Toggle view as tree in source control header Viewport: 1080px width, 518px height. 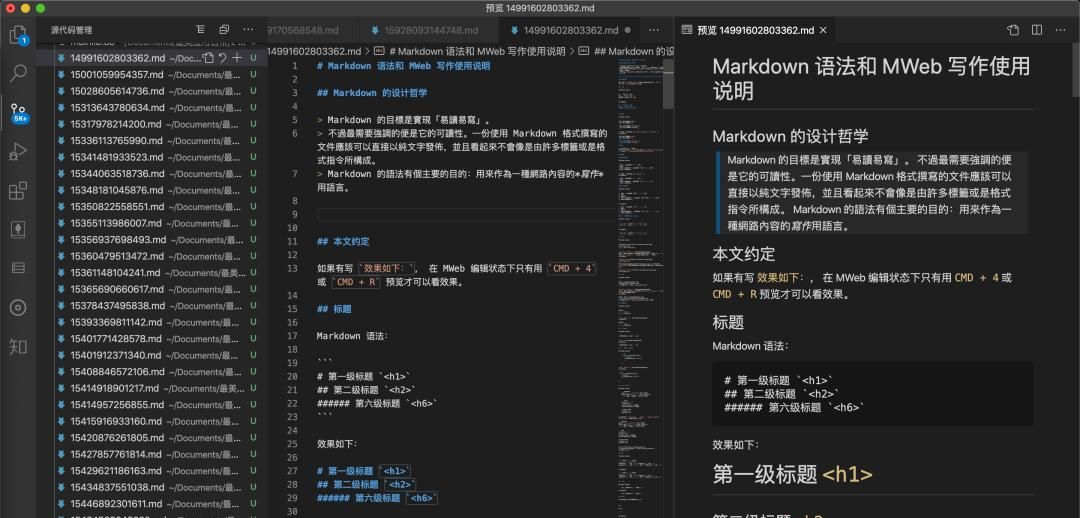pyautogui.click(x=200, y=30)
